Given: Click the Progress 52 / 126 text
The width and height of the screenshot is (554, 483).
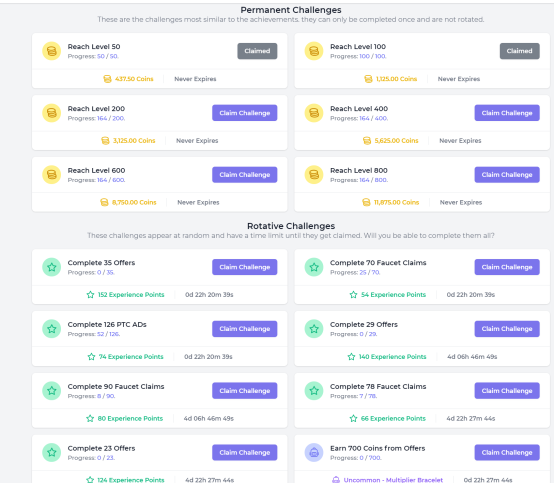Looking at the screenshot, I should coord(94,334).
